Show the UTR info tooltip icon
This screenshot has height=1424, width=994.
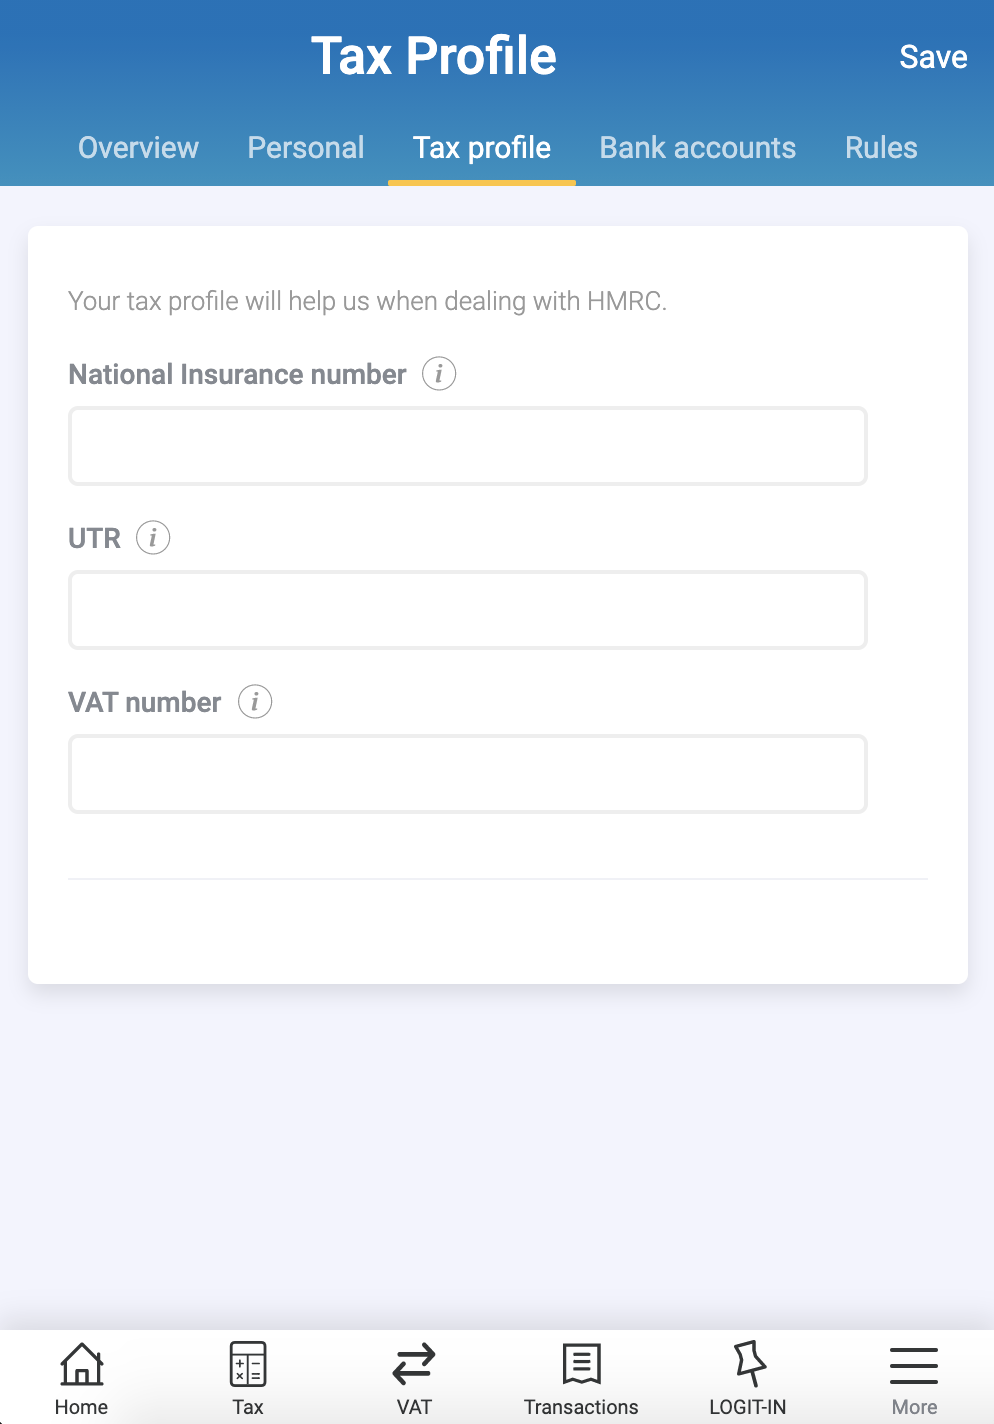click(153, 538)
